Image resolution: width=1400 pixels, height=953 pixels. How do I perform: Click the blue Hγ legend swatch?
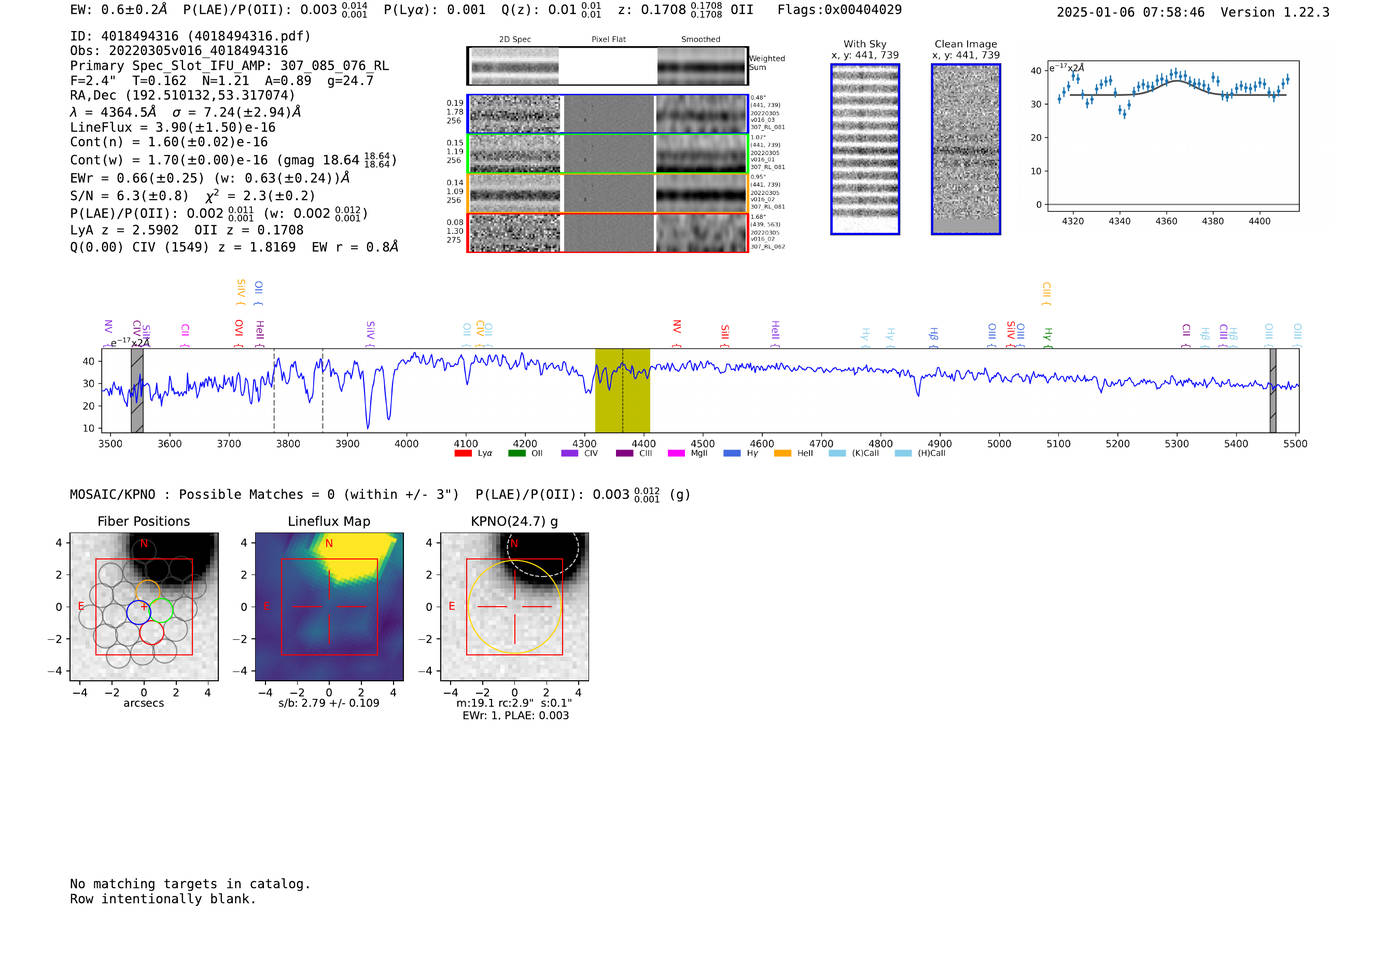click(x=732, y=454)
